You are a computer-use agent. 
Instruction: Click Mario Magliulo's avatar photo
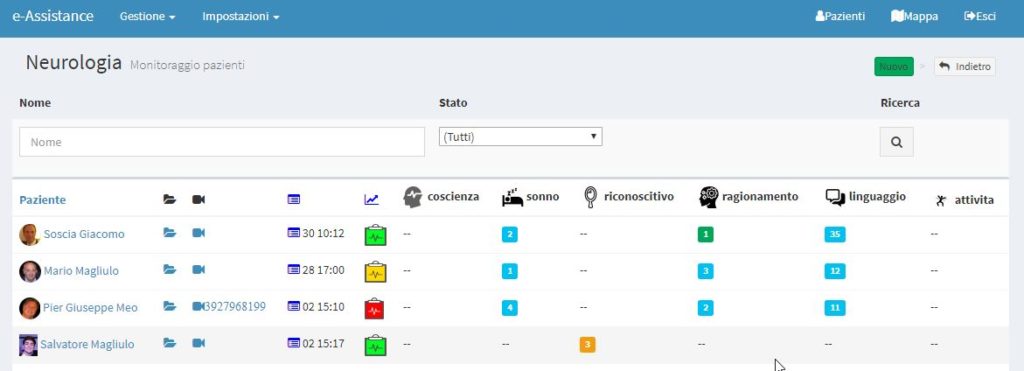click(30, 271)
